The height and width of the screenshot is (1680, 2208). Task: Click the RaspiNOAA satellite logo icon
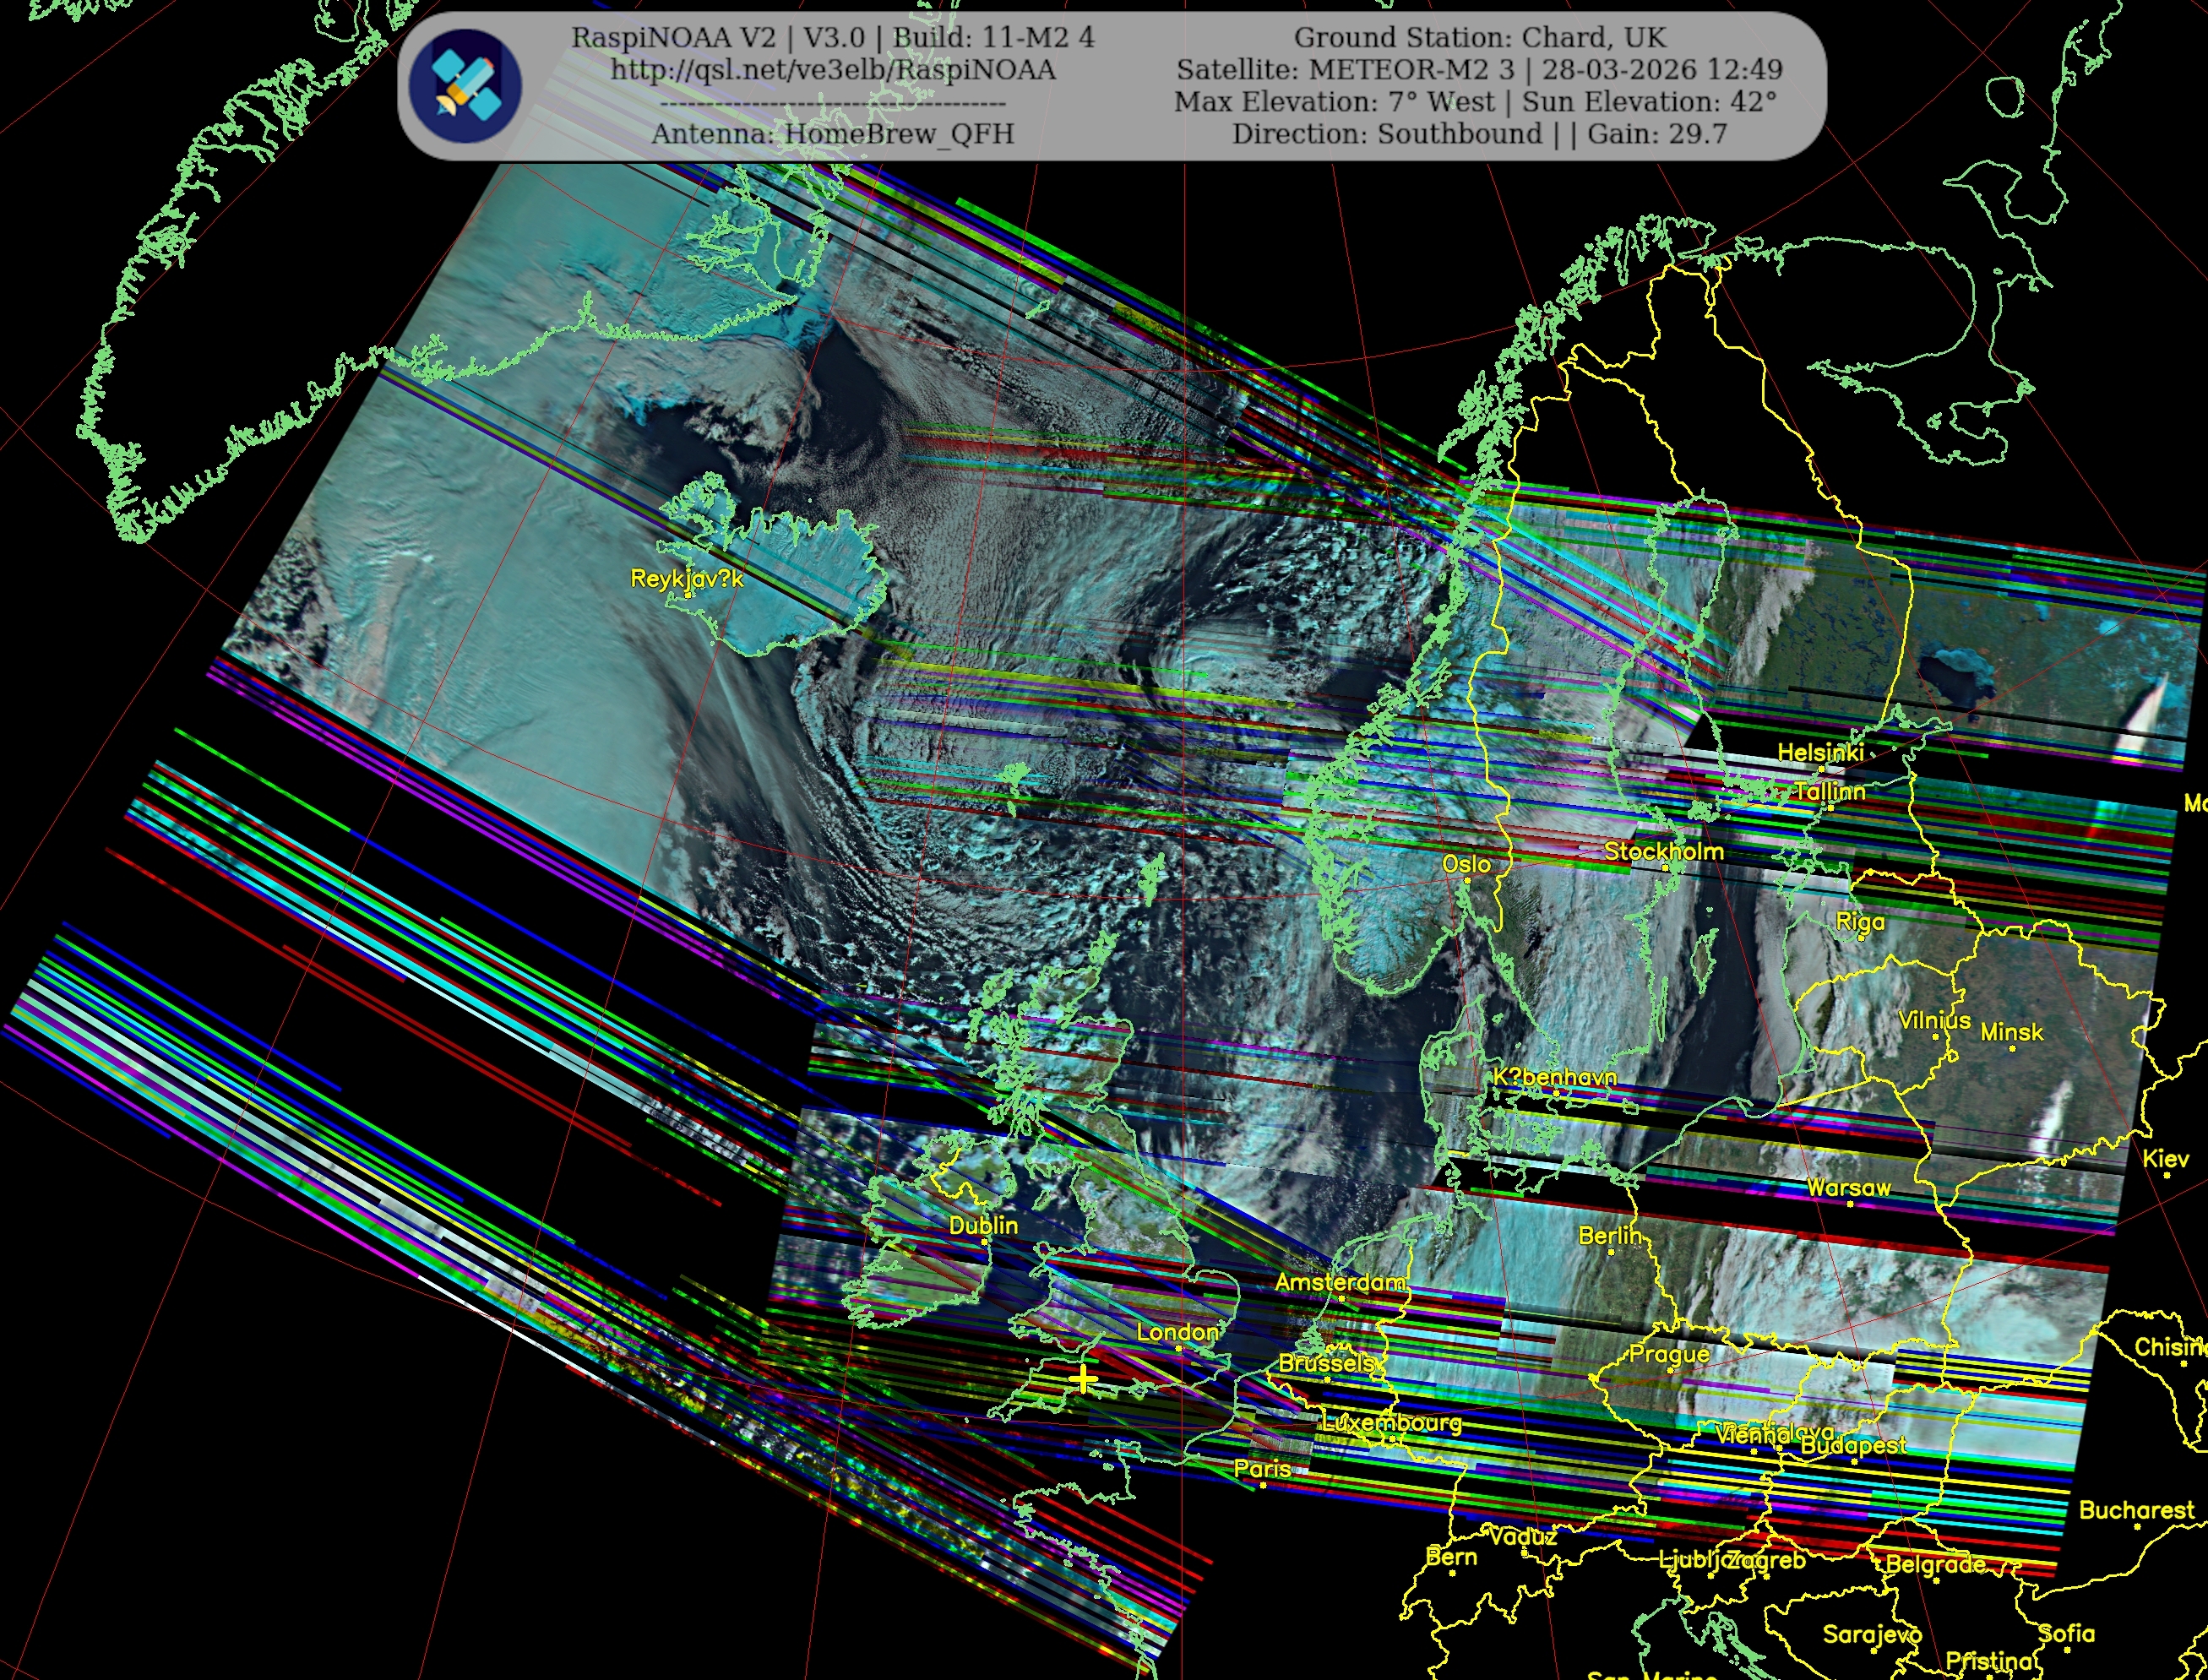[x=465, y=85]
